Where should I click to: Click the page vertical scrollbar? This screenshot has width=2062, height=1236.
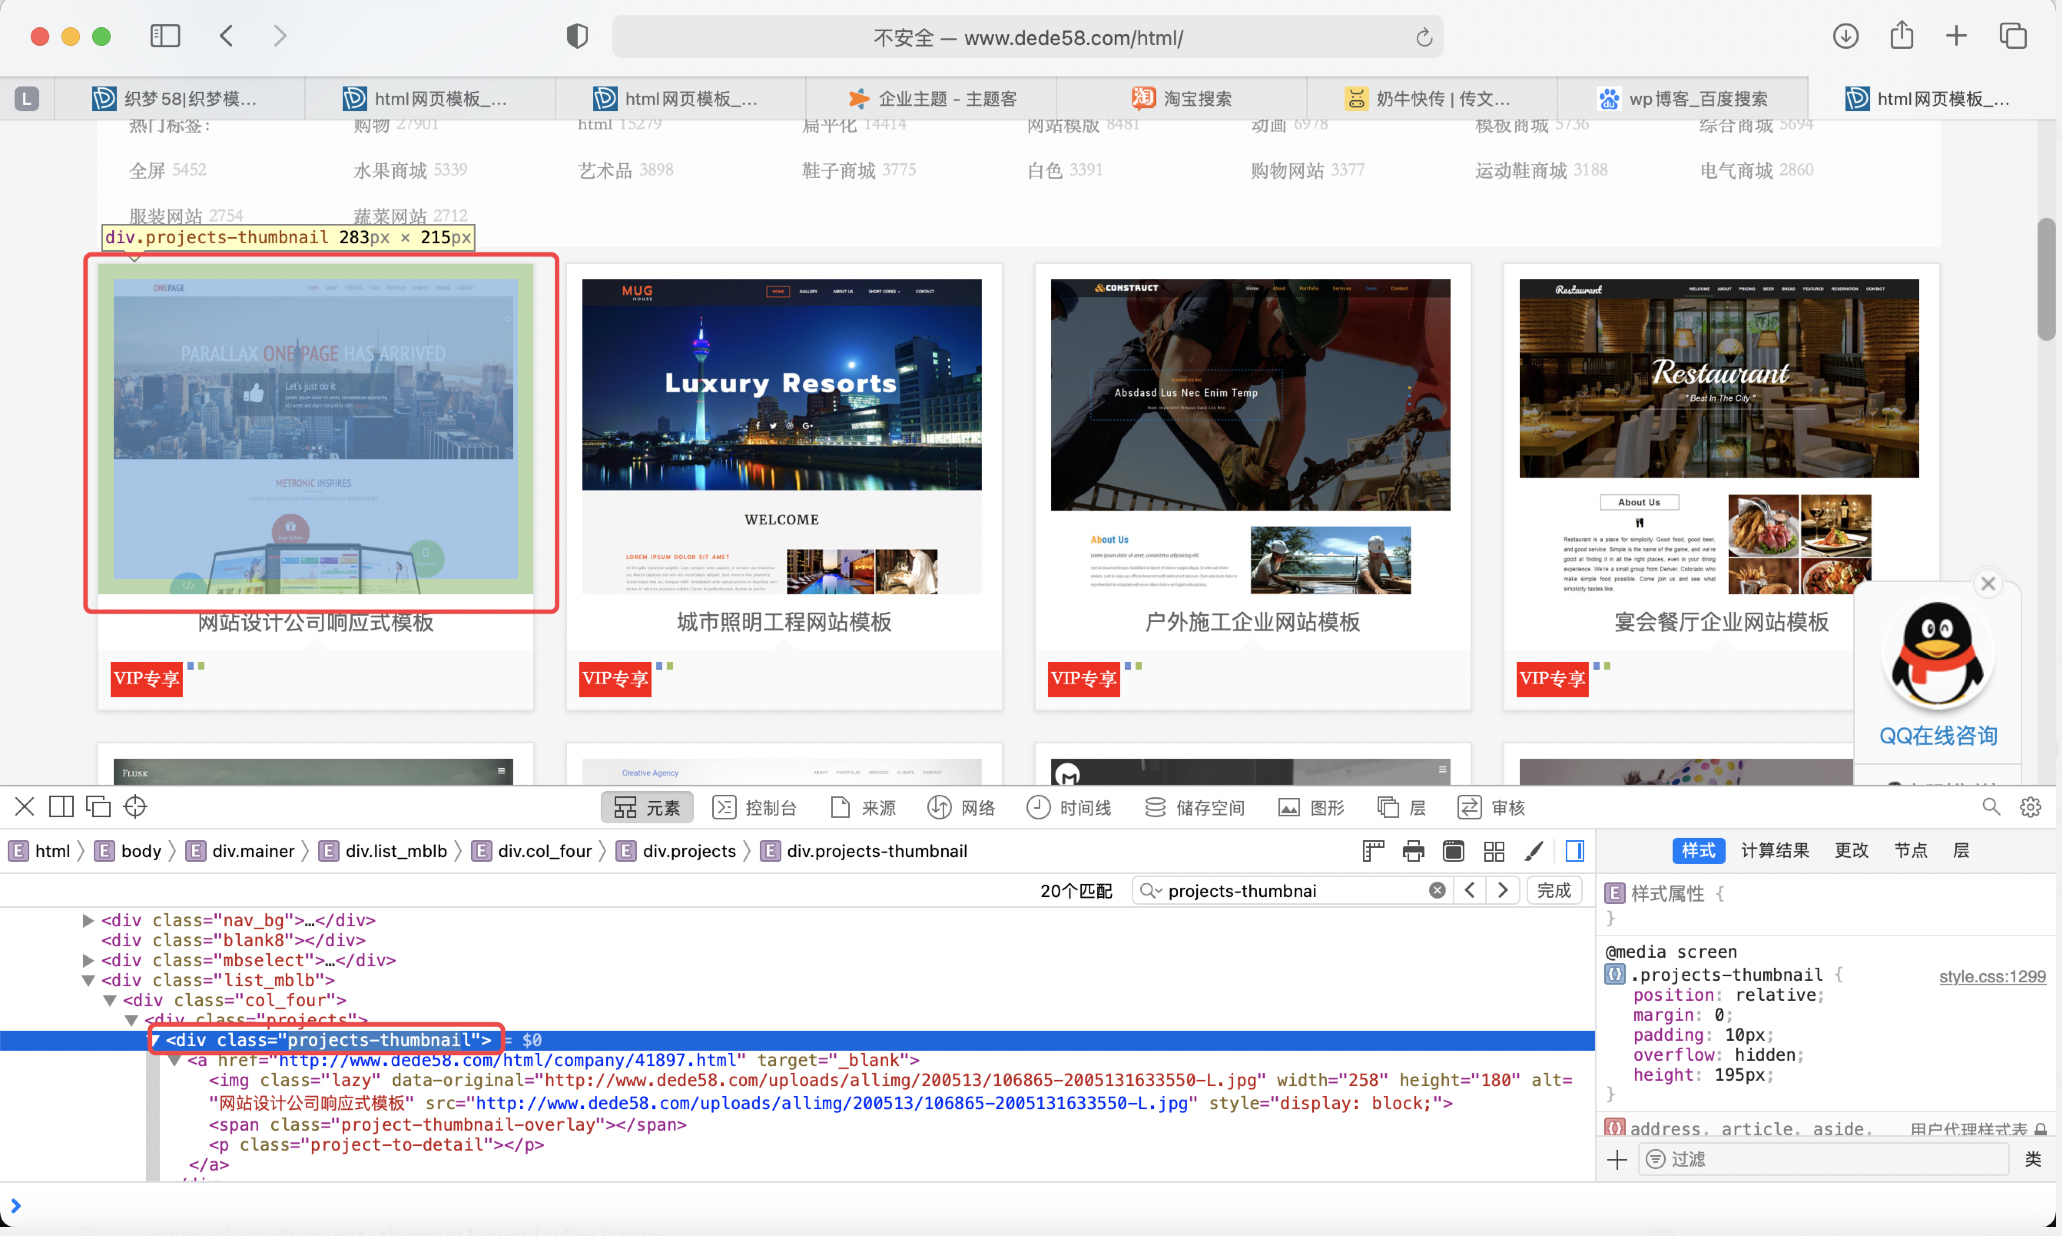click(x=2046, y=280)
